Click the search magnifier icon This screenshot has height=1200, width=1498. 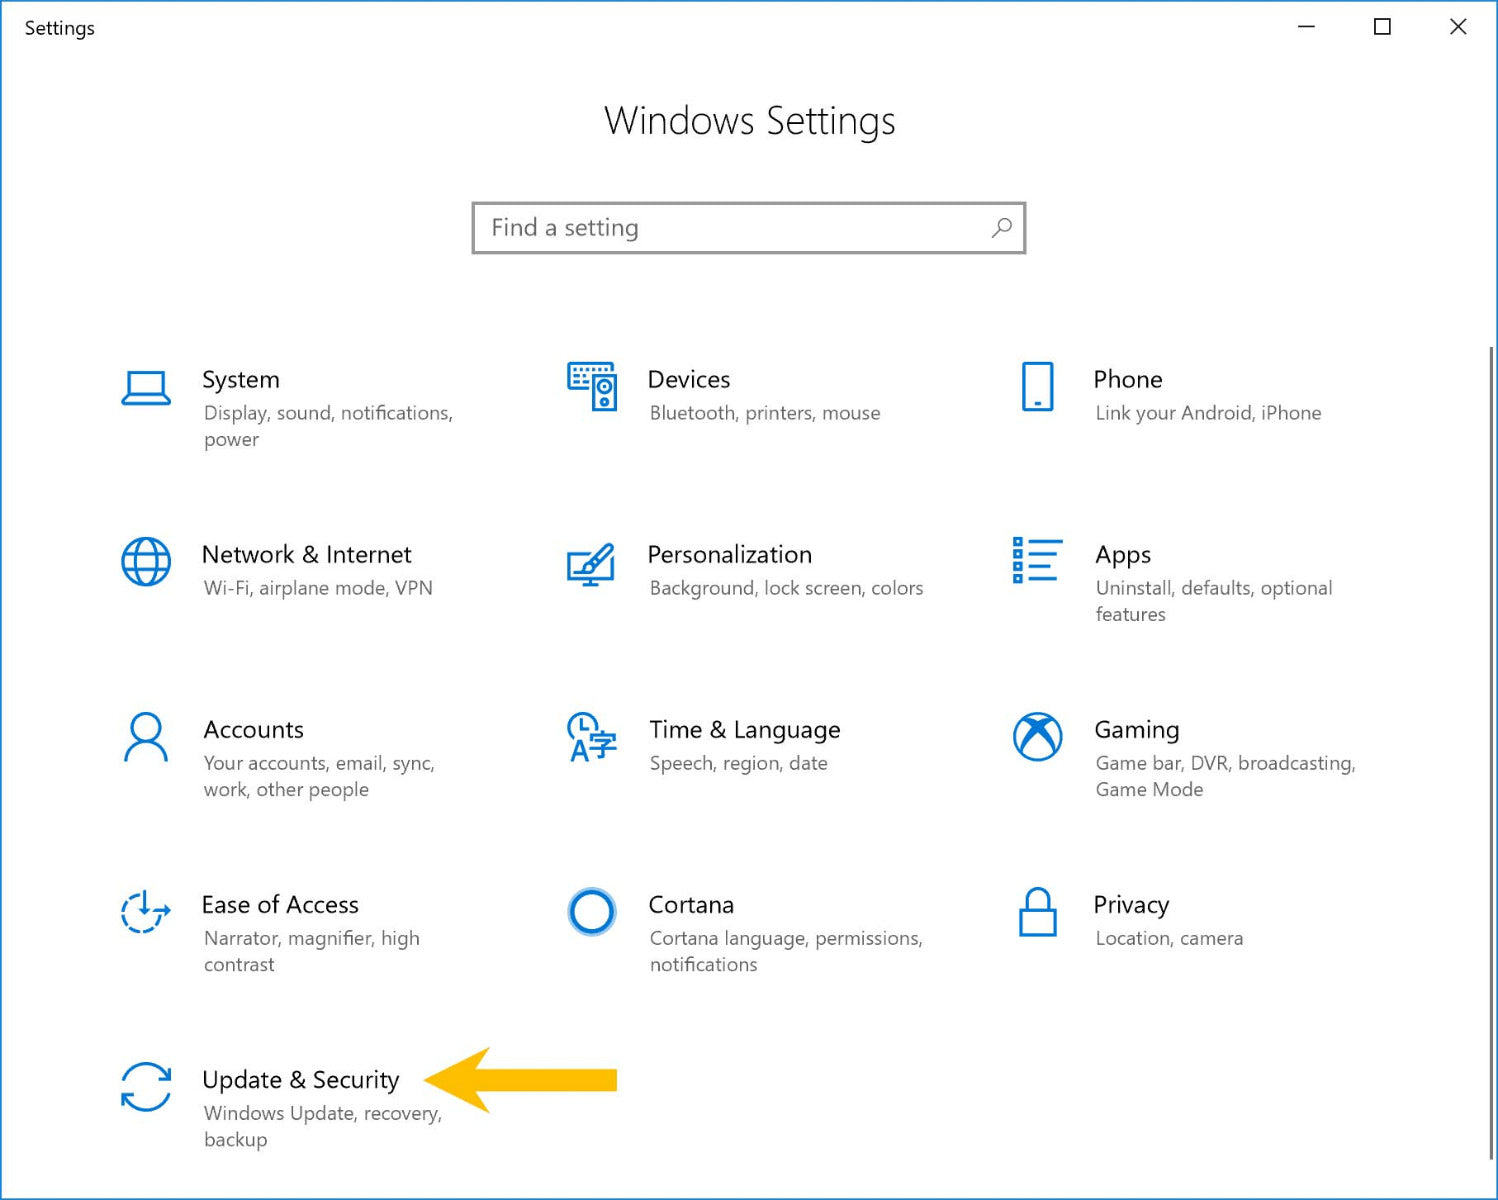pyautogui.click(x=1001, y=228)
